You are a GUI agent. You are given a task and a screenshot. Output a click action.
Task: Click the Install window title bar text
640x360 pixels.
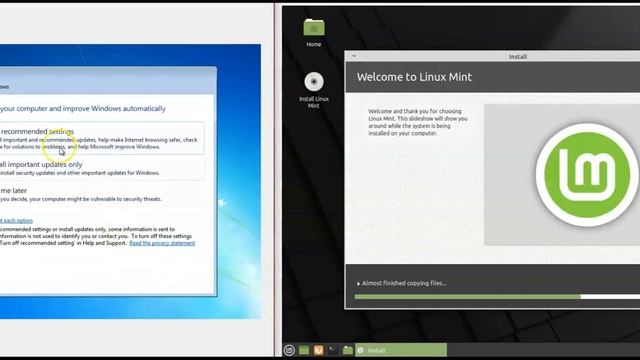point(518,56)
